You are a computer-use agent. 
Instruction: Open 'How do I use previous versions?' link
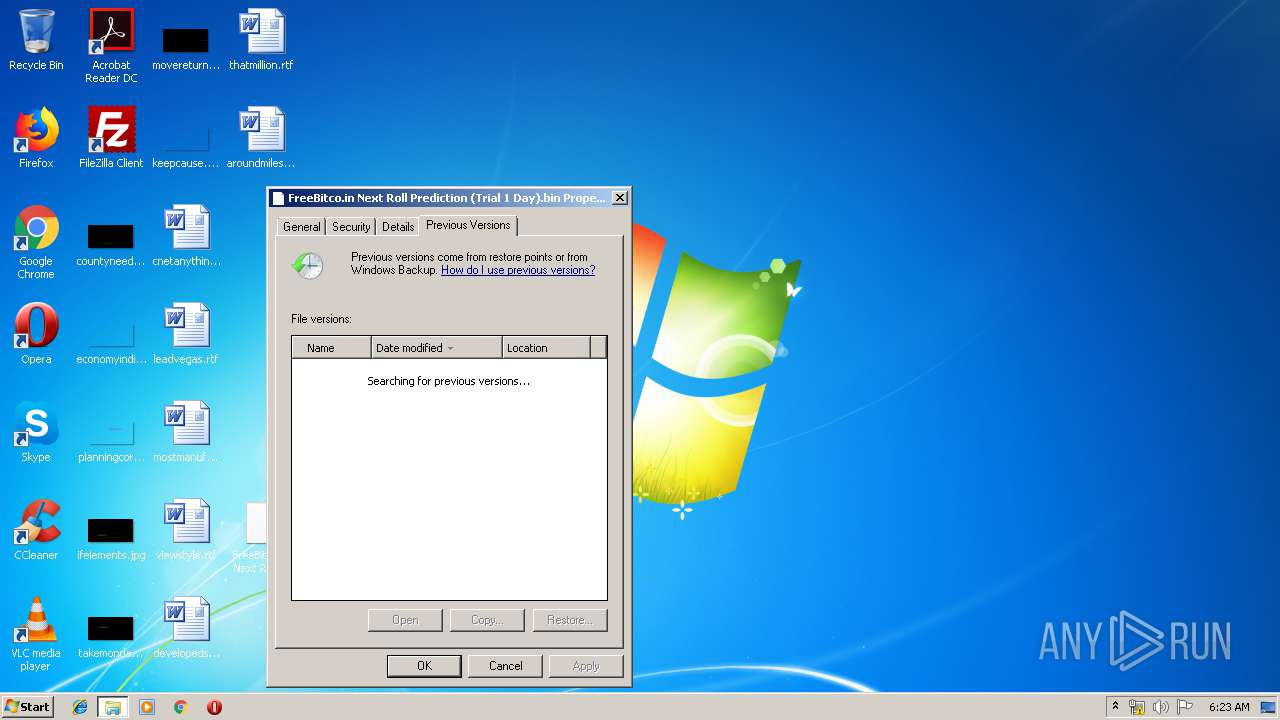(x=518, y=270)
